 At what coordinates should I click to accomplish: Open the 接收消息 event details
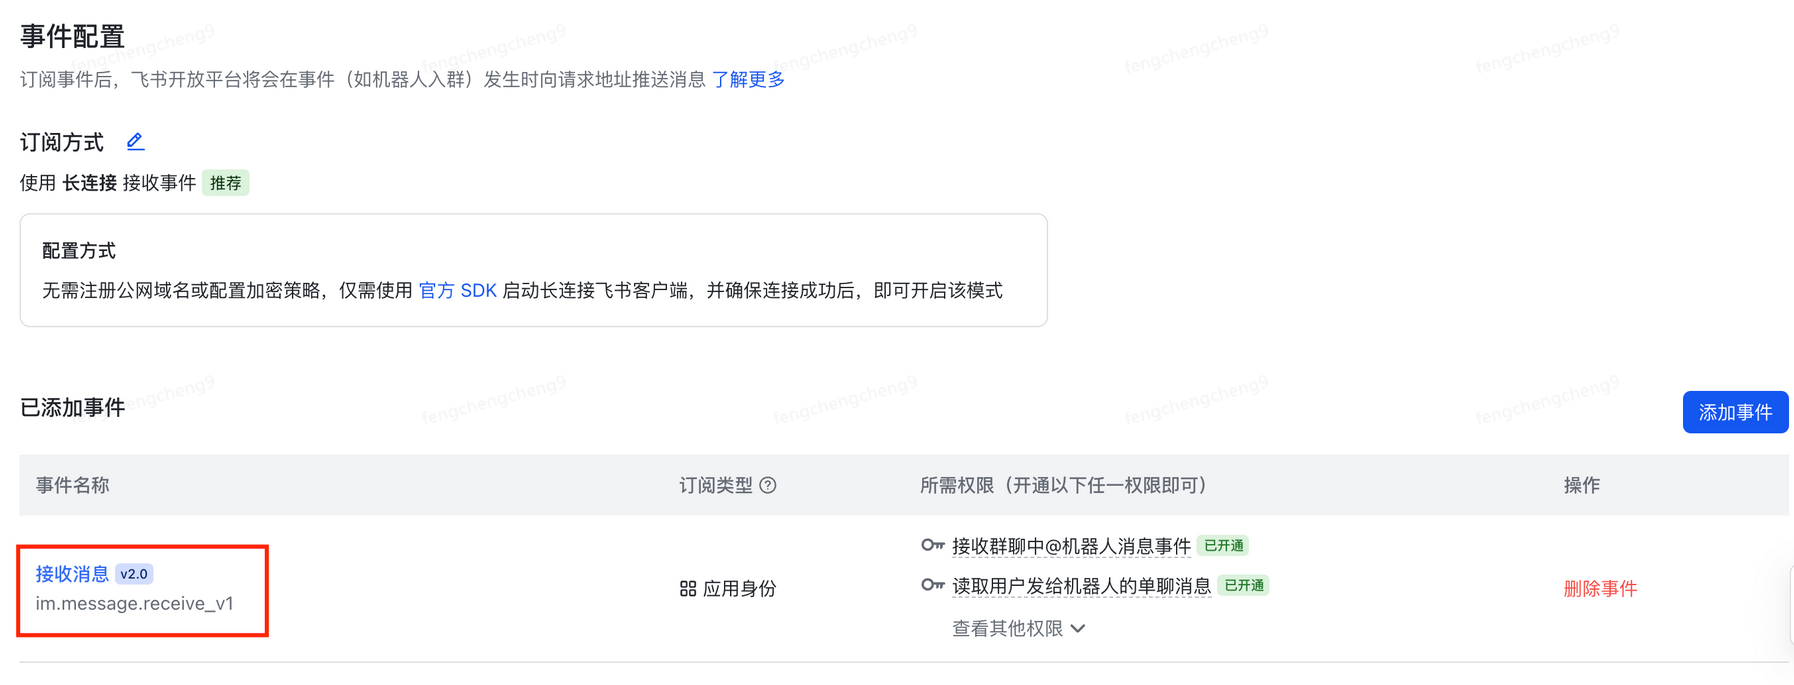point(71,573)
